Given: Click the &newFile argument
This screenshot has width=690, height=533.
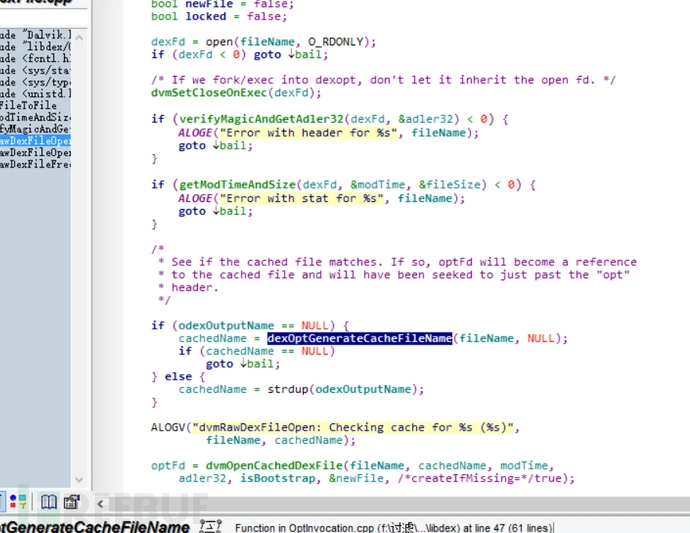Looking at the screenshot, I should [356, 478].
